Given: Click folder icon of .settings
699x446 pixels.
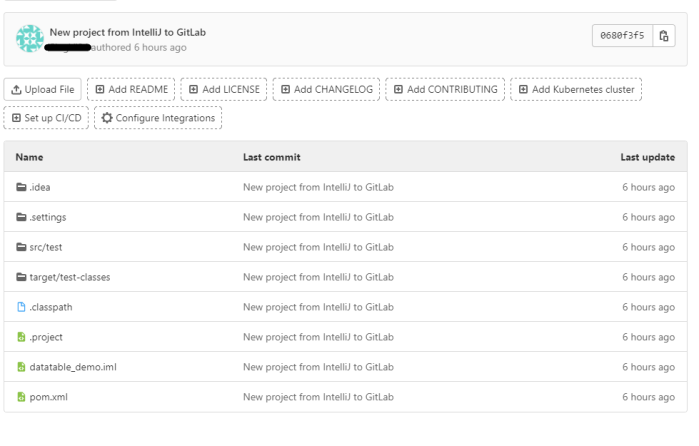Looking at the screenshot, I should tap(21, 217).
